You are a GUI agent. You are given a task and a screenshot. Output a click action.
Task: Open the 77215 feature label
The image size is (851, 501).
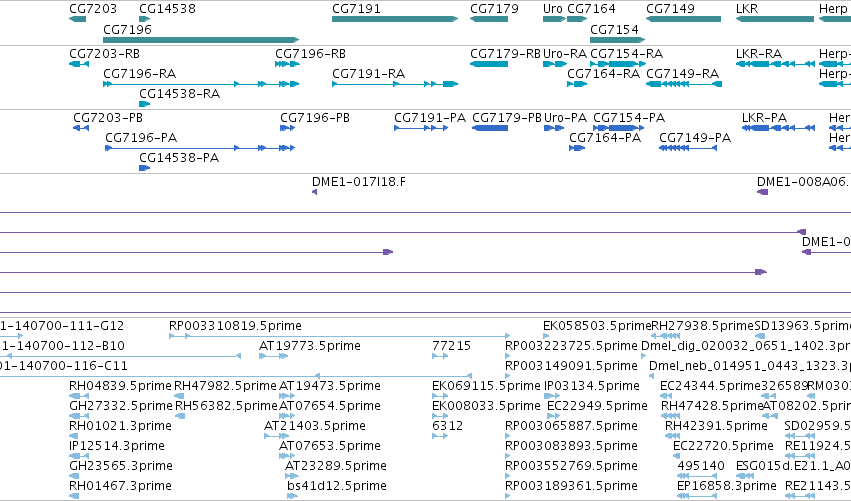451,346
